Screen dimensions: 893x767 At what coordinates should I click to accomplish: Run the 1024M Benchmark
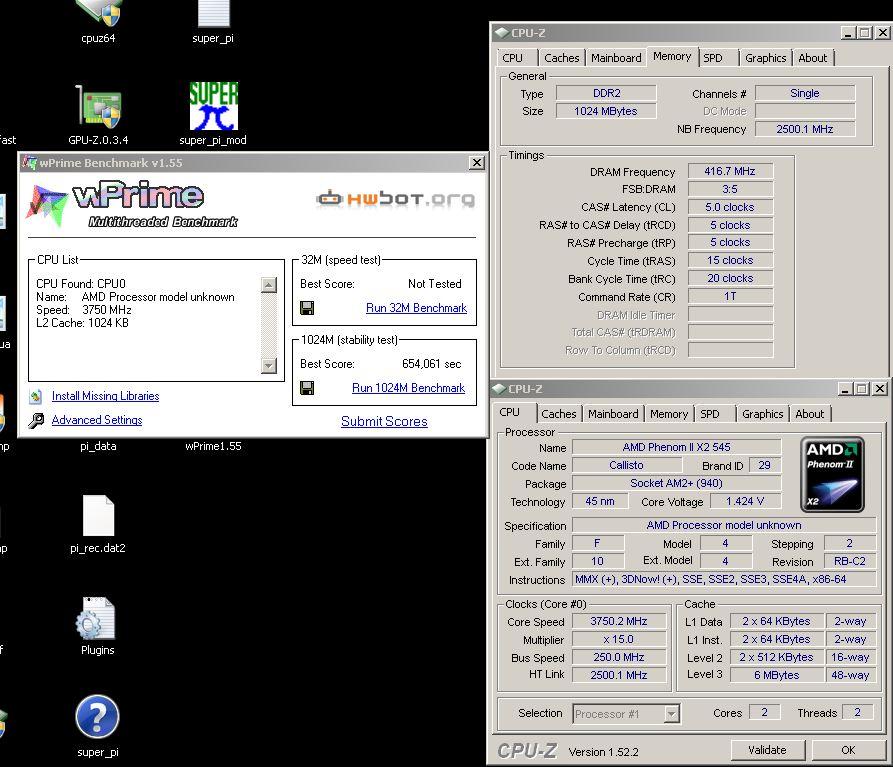408,388
